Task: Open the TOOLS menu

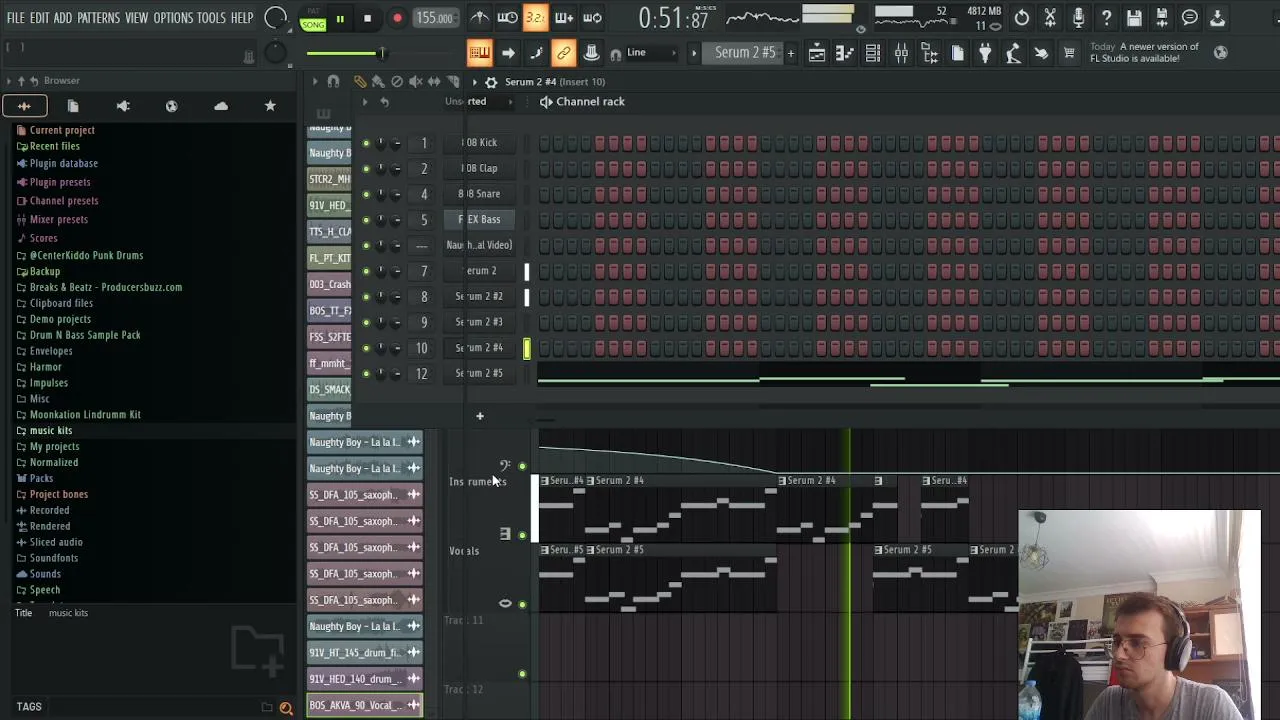Action: click(x=211, y=18)
